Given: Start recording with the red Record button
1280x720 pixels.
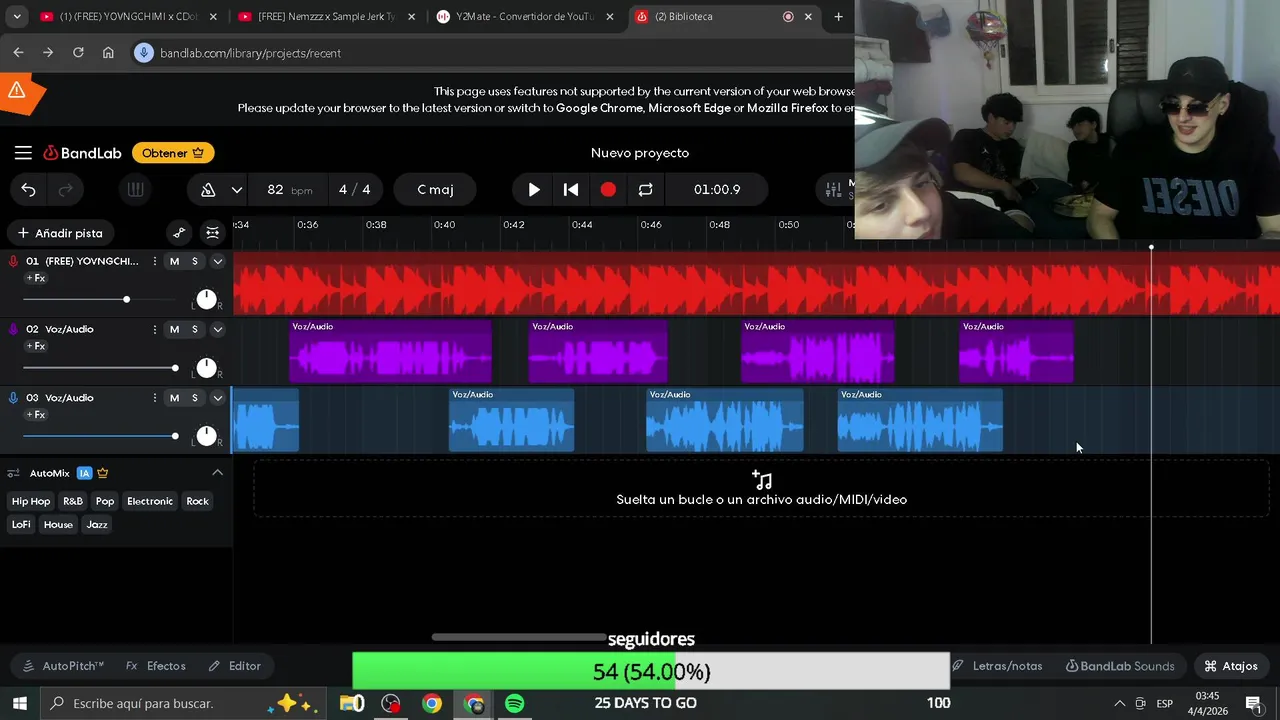Looking at the screenshot, I should click(x=608, y=190).
